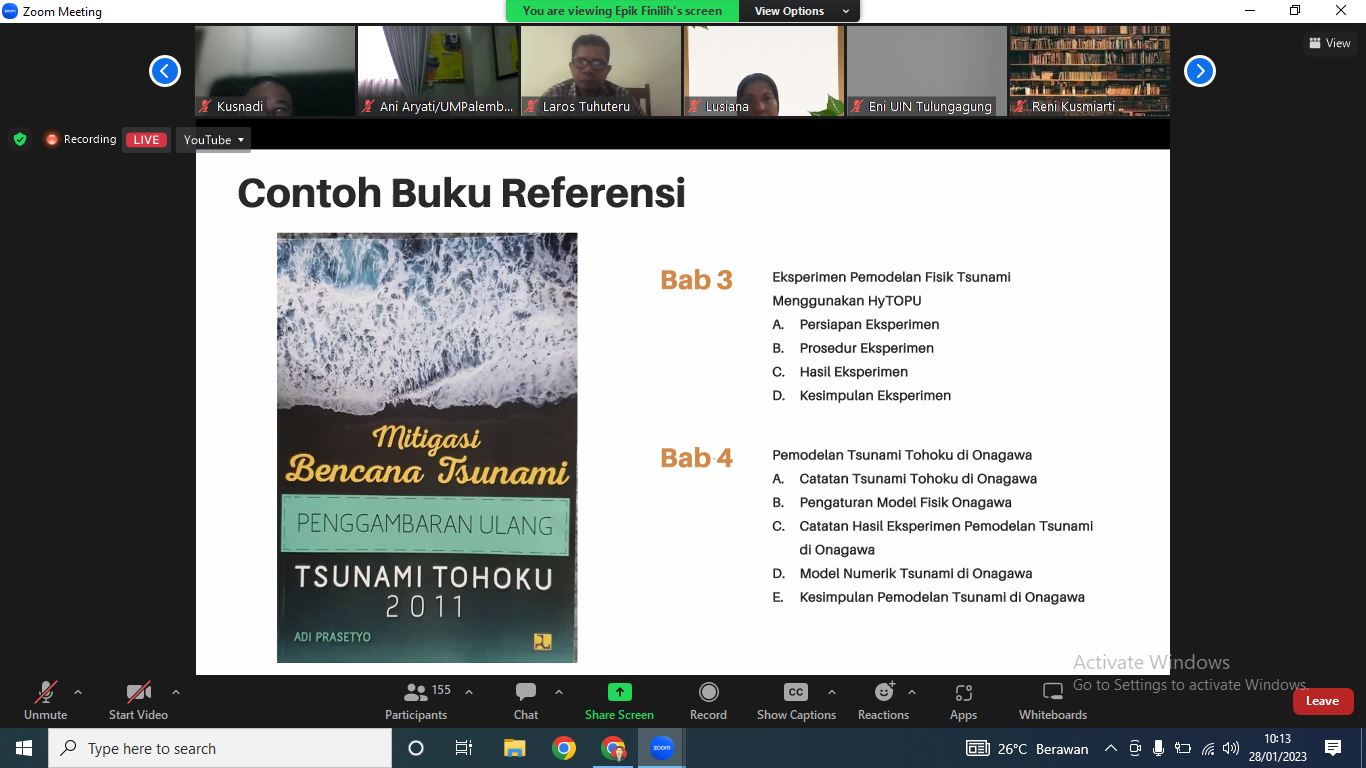
Task: Expand participants options arrow
Action: [x=469, y=692]
